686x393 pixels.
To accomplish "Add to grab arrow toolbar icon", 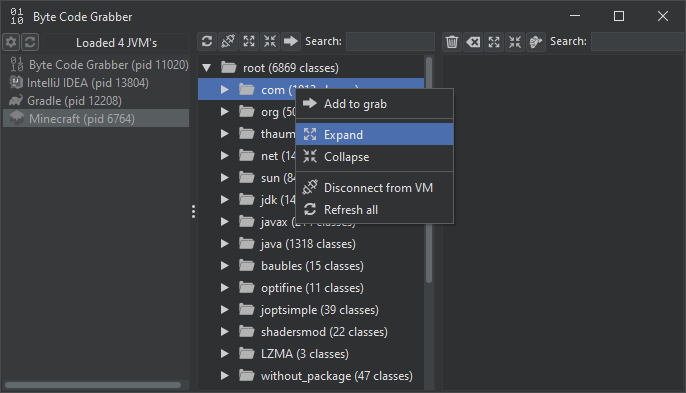I will [x=291, y=42].
